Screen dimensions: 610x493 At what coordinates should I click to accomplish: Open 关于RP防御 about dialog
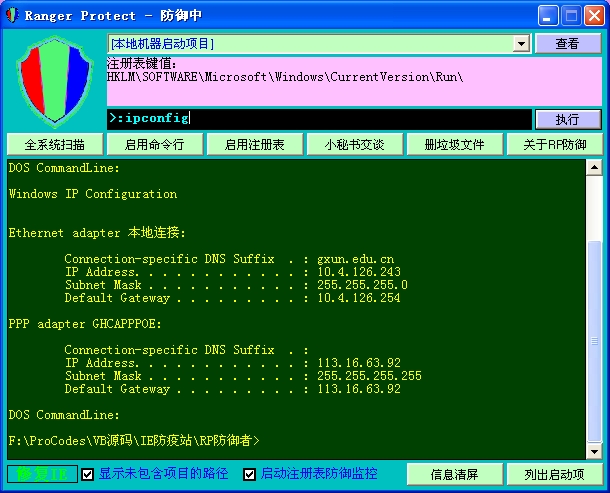[x=555, y=145]
